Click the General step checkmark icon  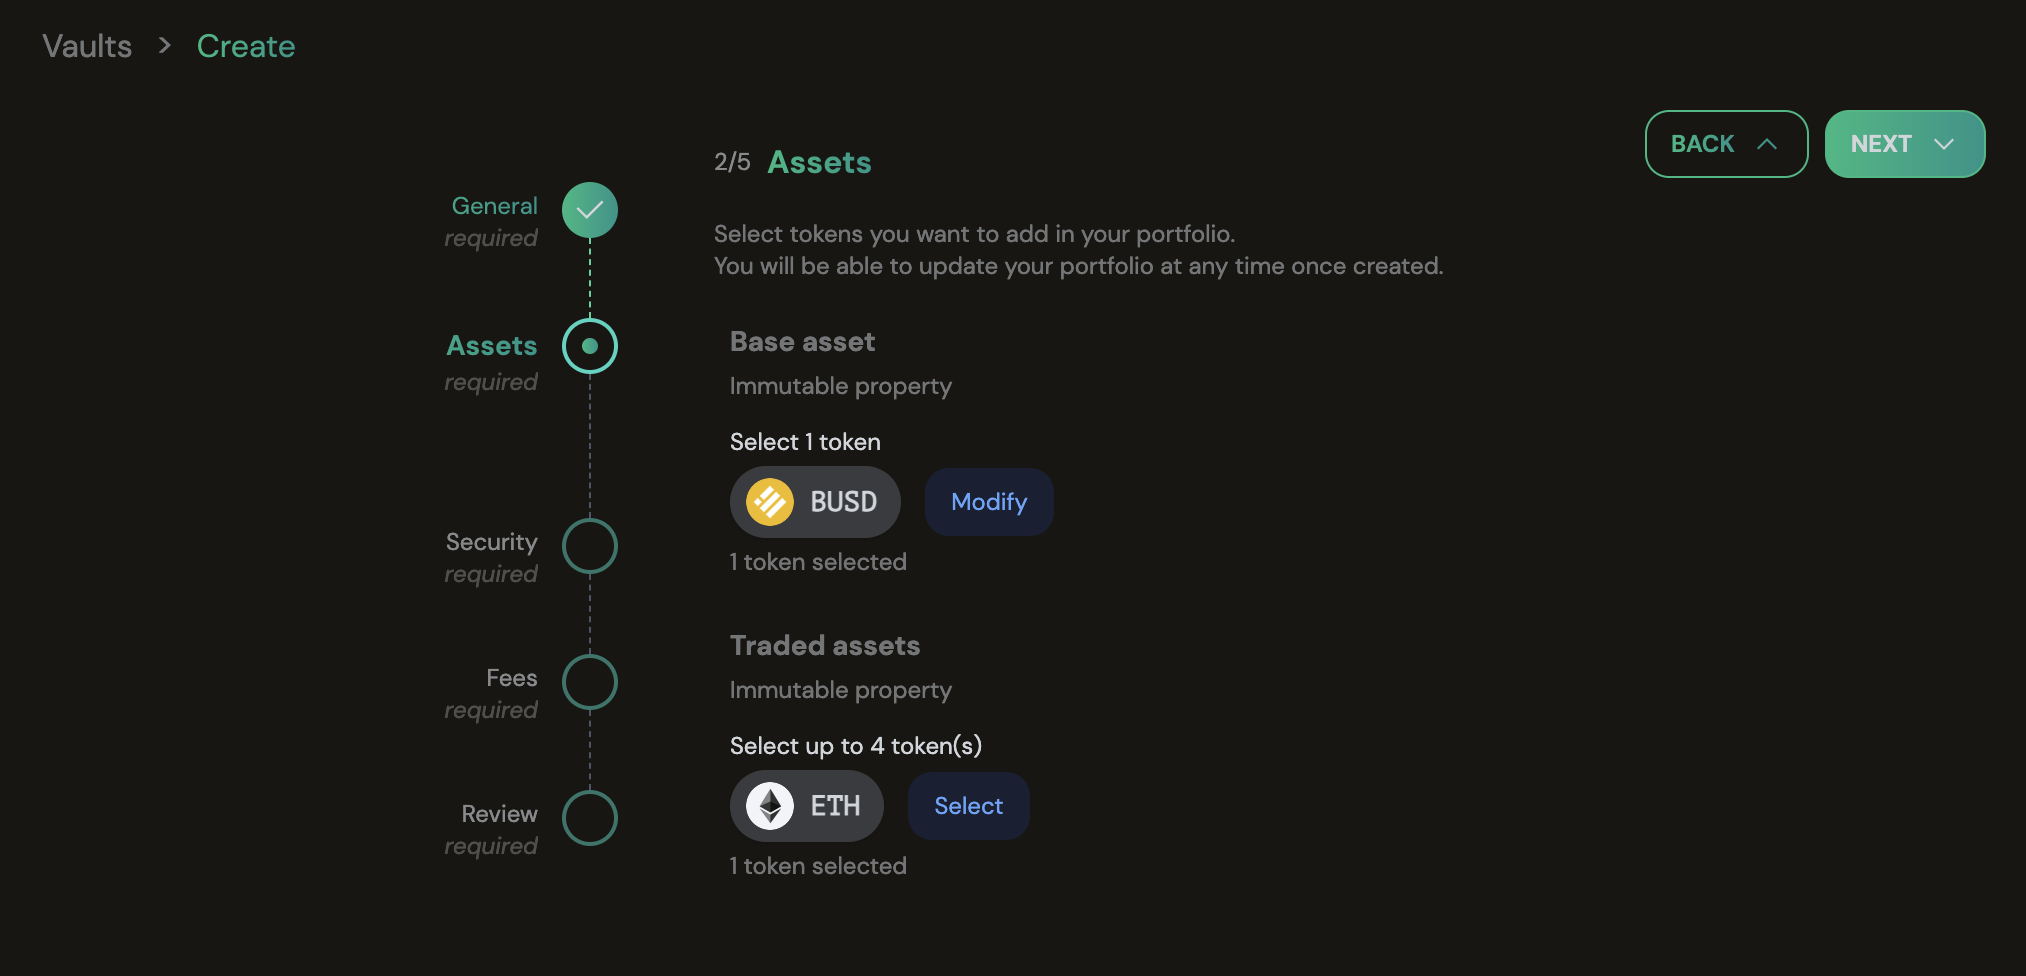tap(590, 210)
